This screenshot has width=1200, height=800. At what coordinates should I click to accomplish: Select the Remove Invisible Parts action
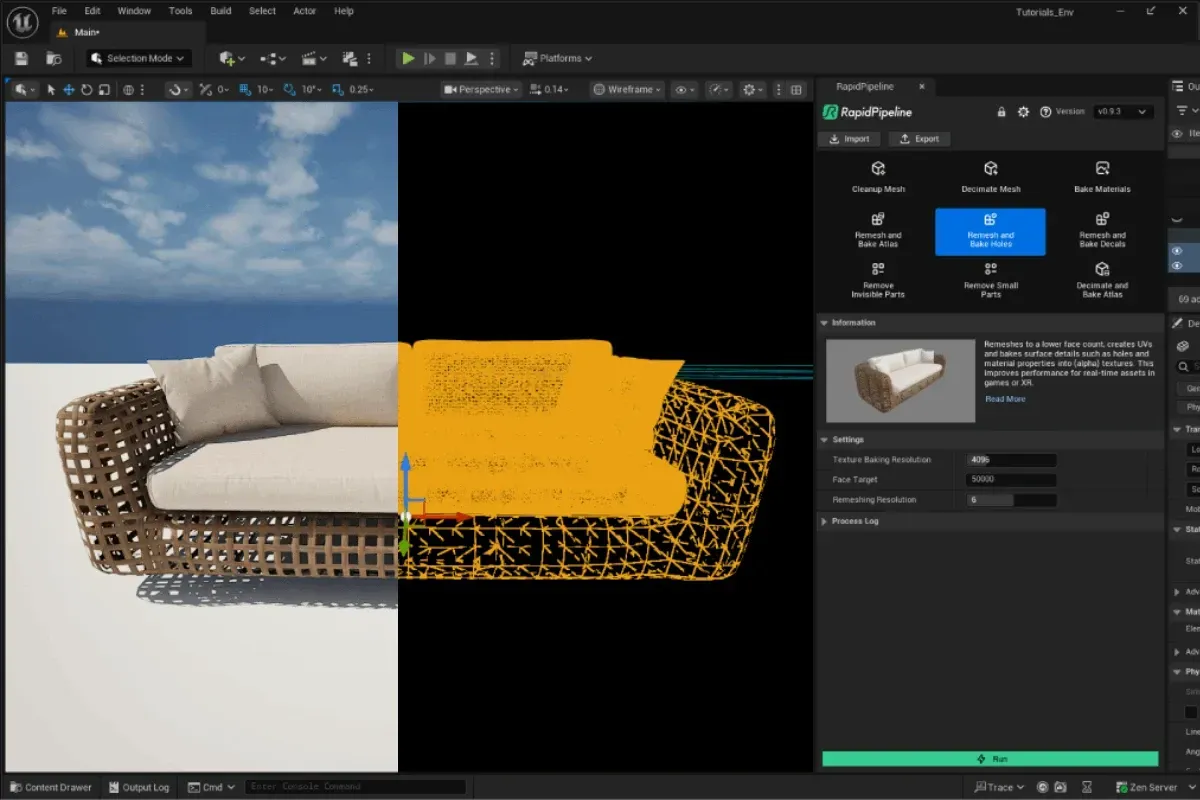tap(878, 279)
